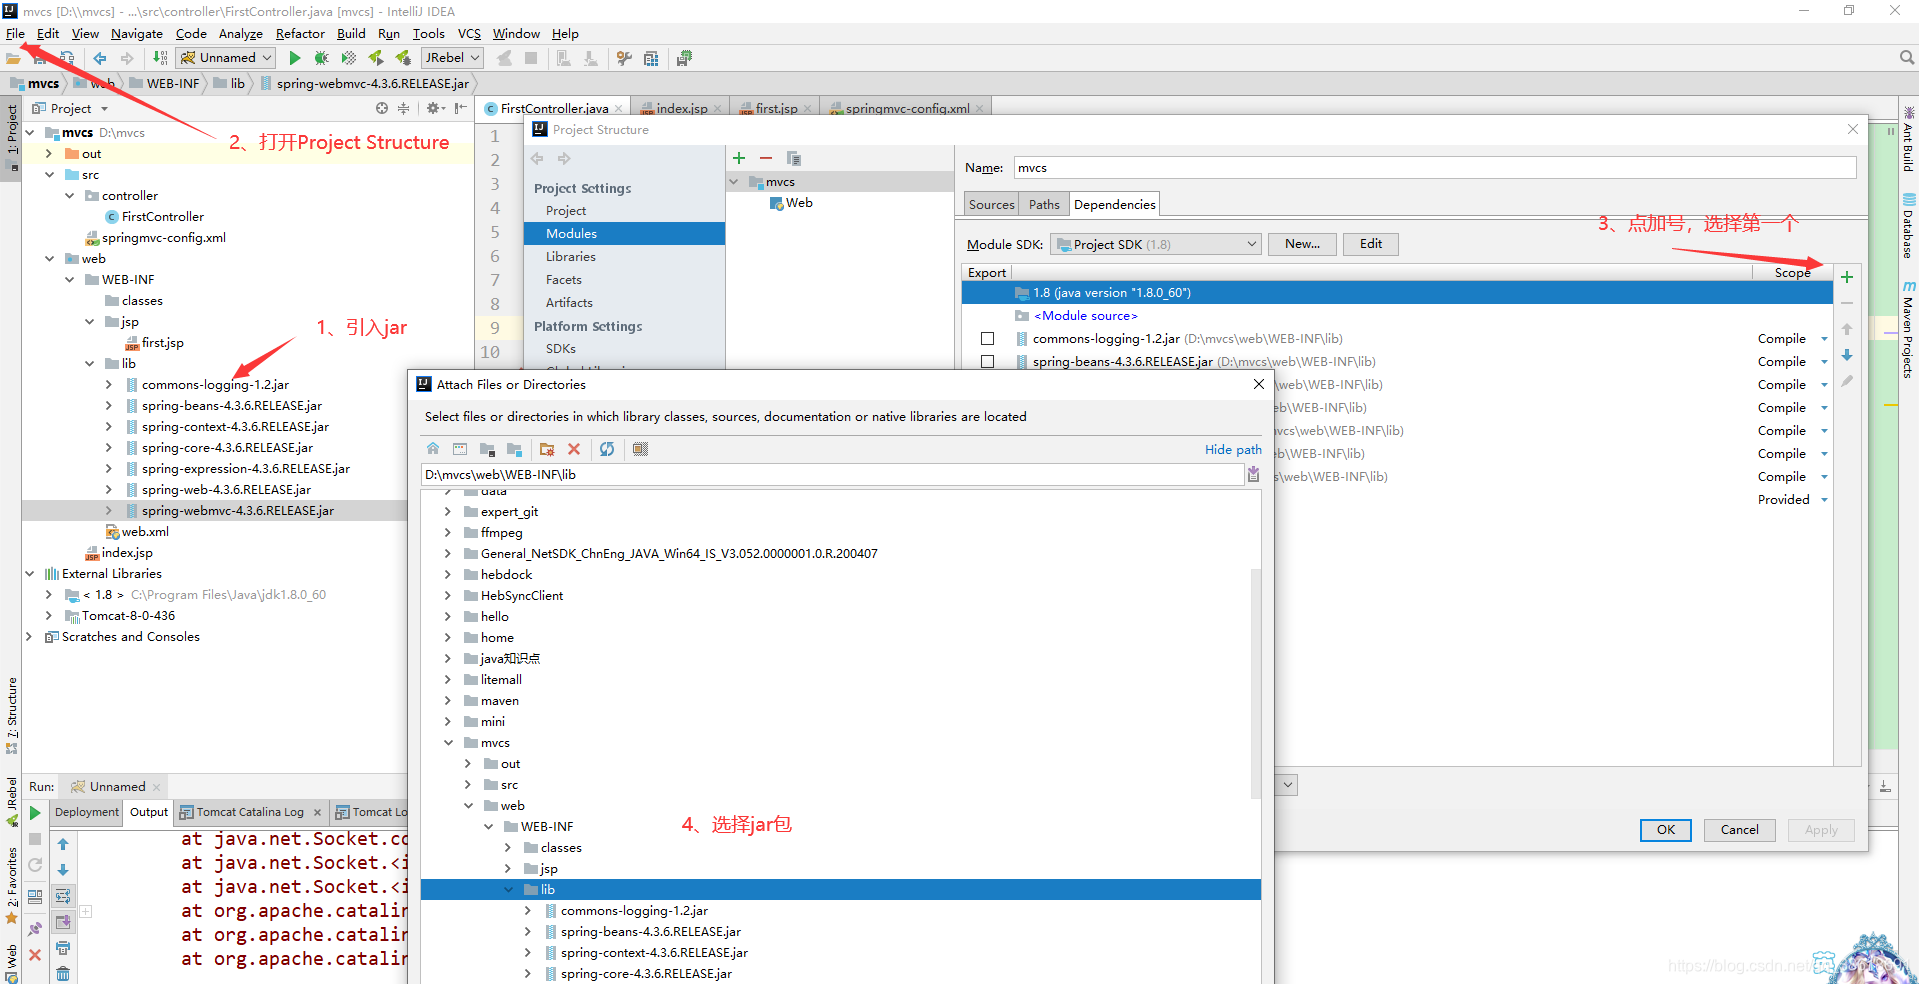Move dependency down with blue arrow
1919x984 pixels.
(1847, 355)
